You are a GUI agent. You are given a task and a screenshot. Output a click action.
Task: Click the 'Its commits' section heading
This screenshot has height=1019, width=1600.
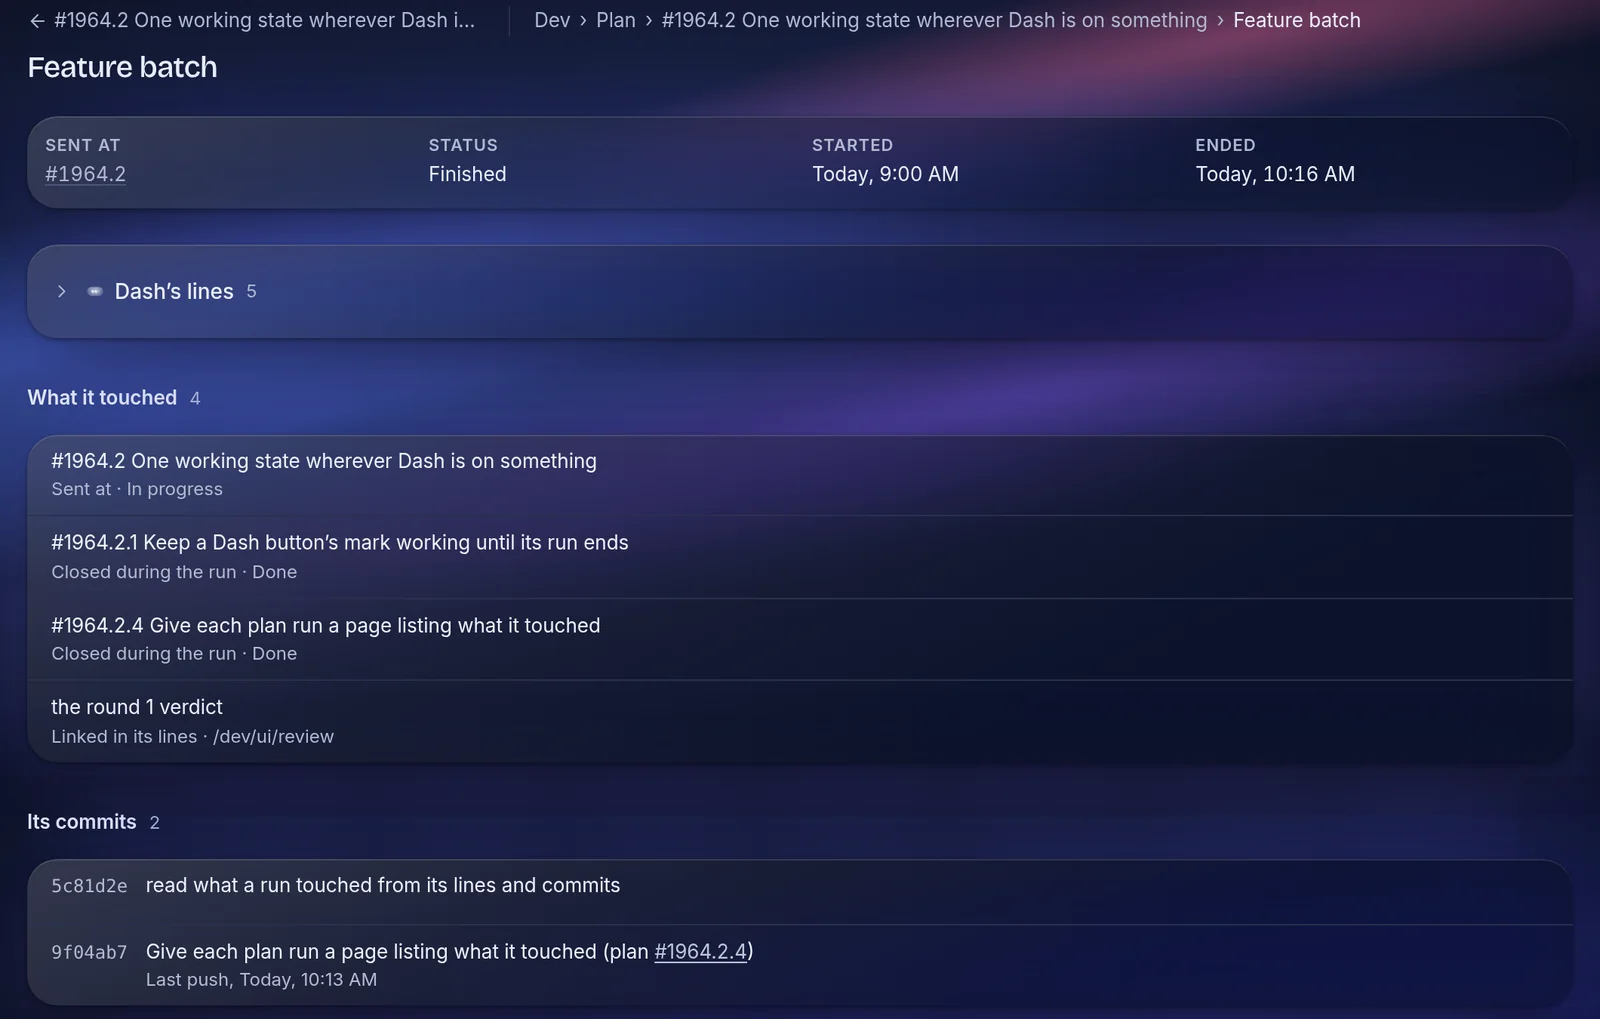[82, 822]
